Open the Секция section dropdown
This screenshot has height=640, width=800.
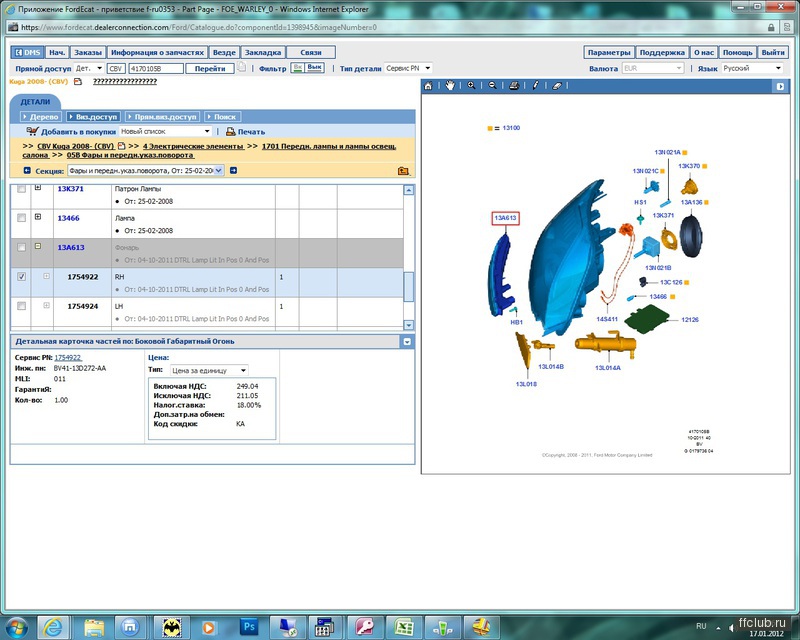145,170
